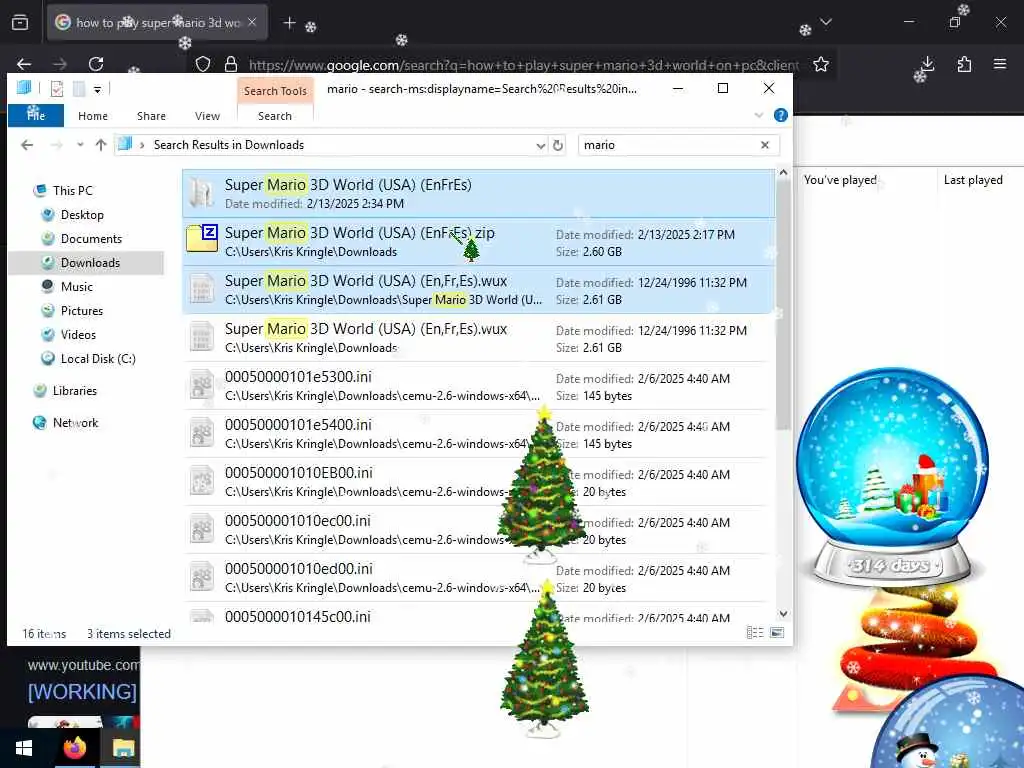Open Explorer recent locations dropdown

[80, 145]
